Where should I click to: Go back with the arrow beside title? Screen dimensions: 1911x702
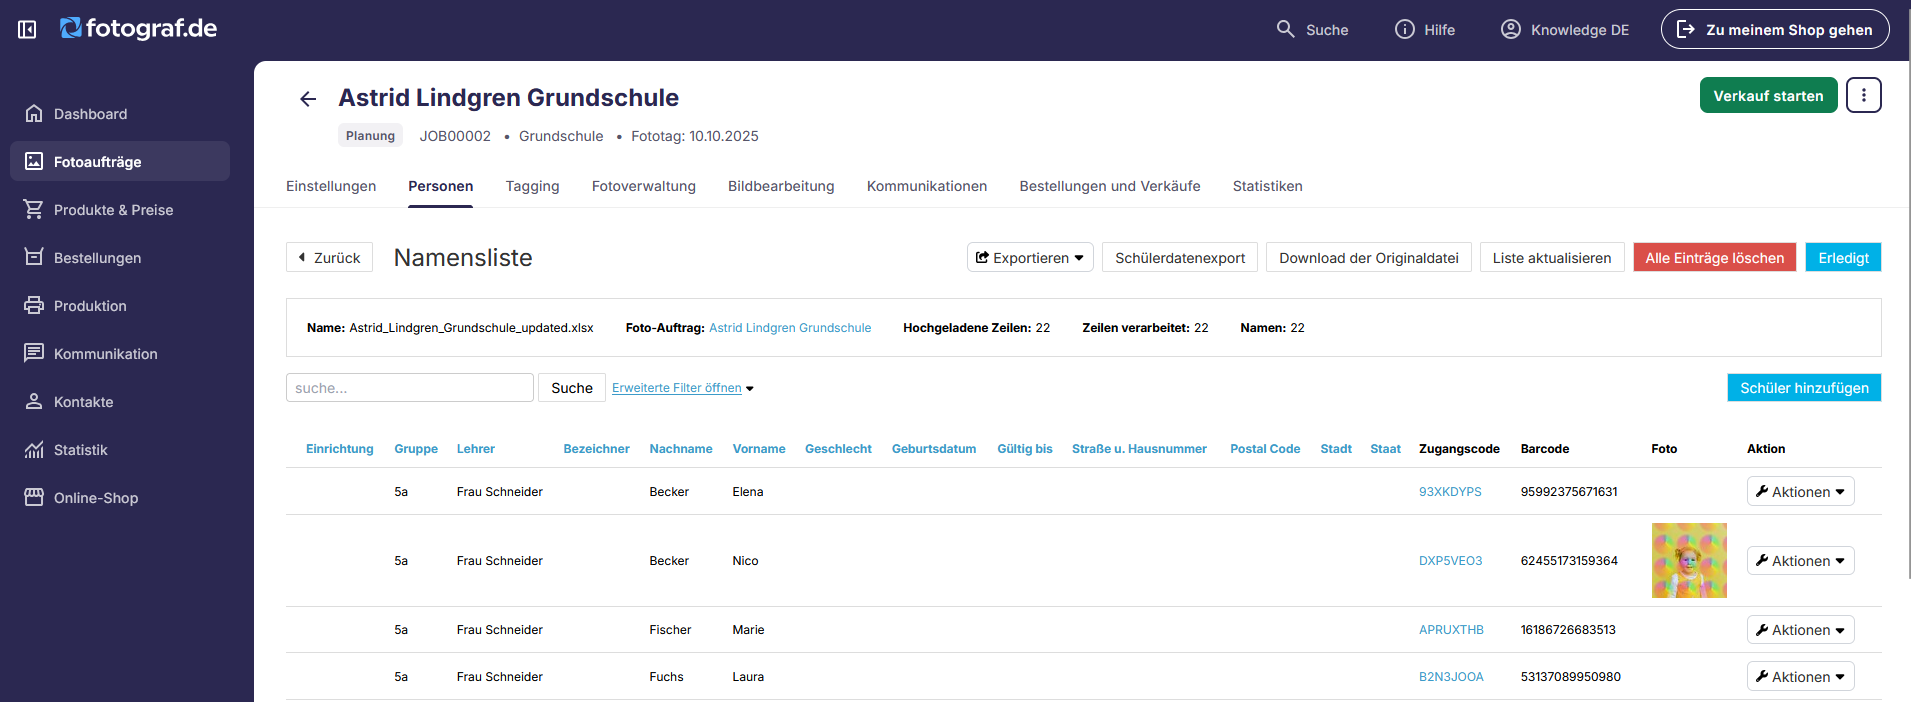coord(308,98)
